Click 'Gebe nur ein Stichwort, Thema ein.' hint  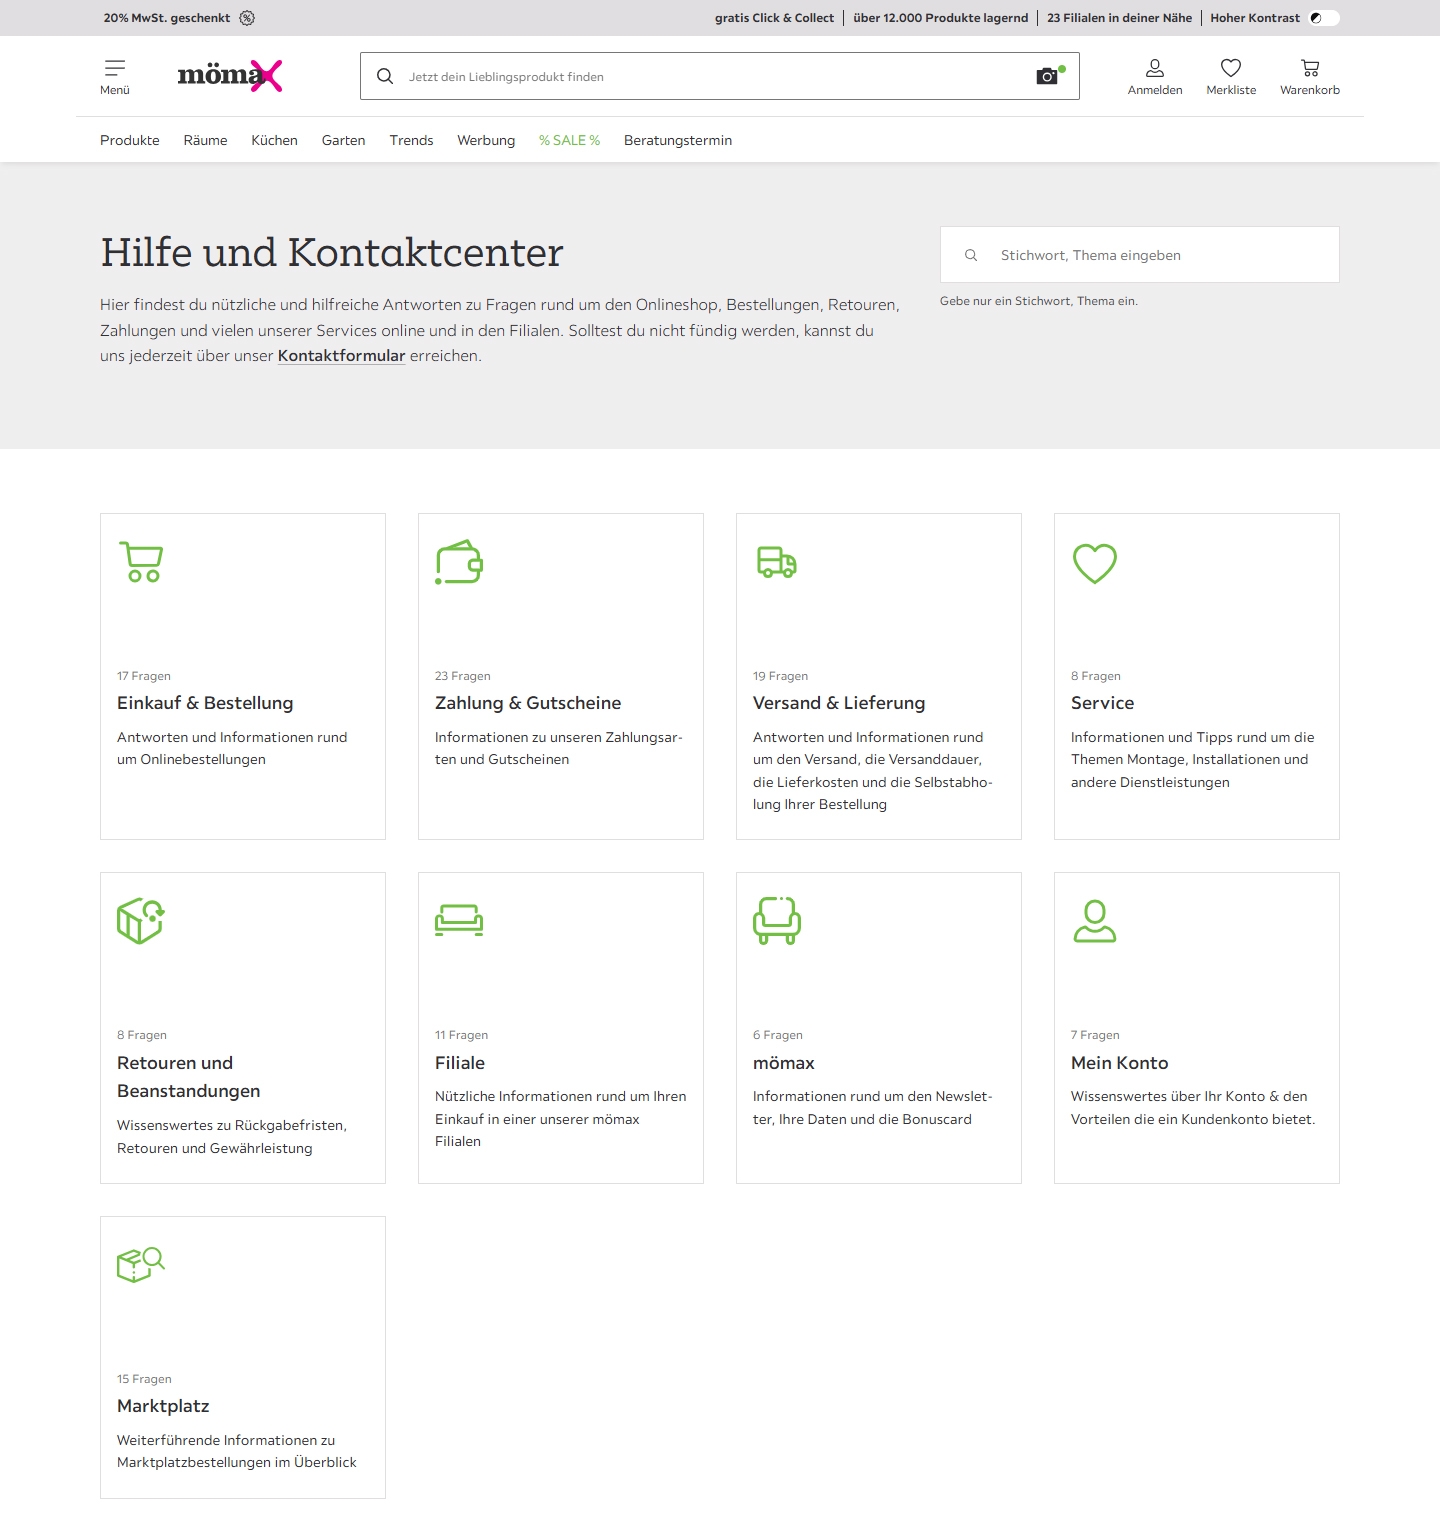[x=1039, y=301]
